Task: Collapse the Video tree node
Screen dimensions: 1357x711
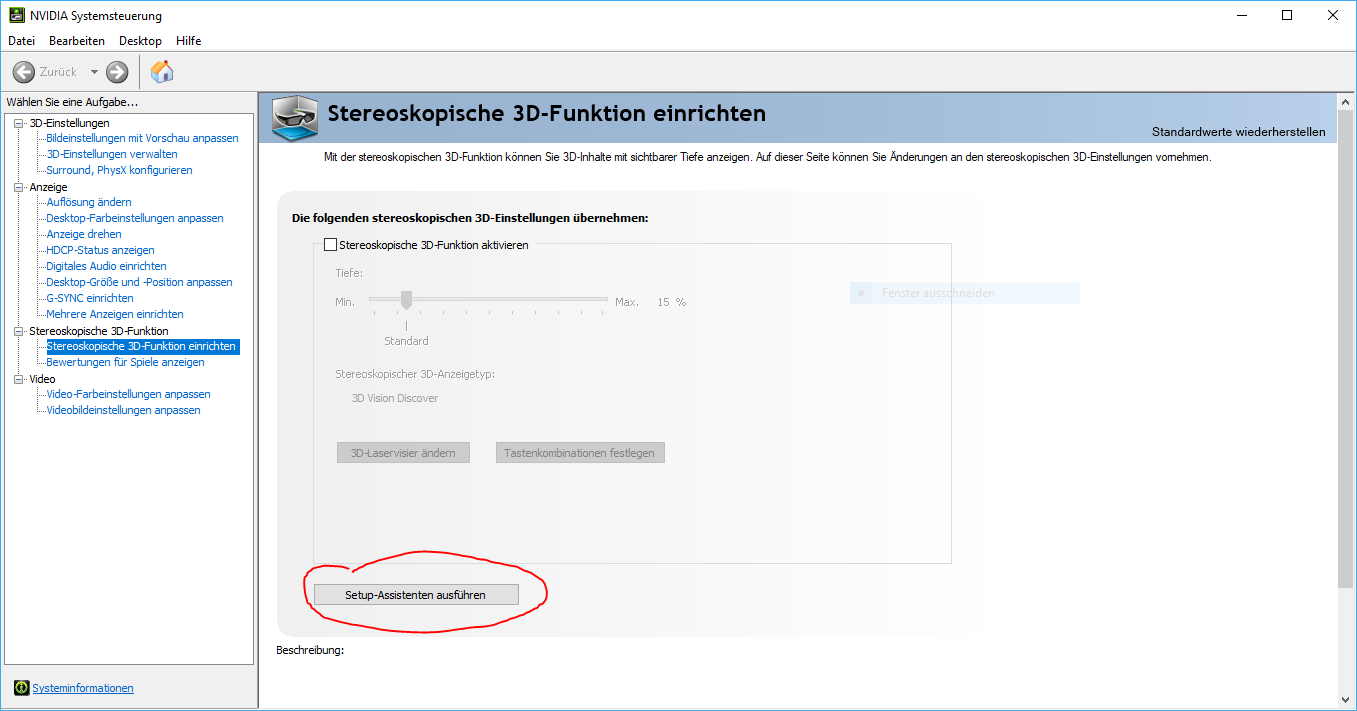Action: pos(19,379)
